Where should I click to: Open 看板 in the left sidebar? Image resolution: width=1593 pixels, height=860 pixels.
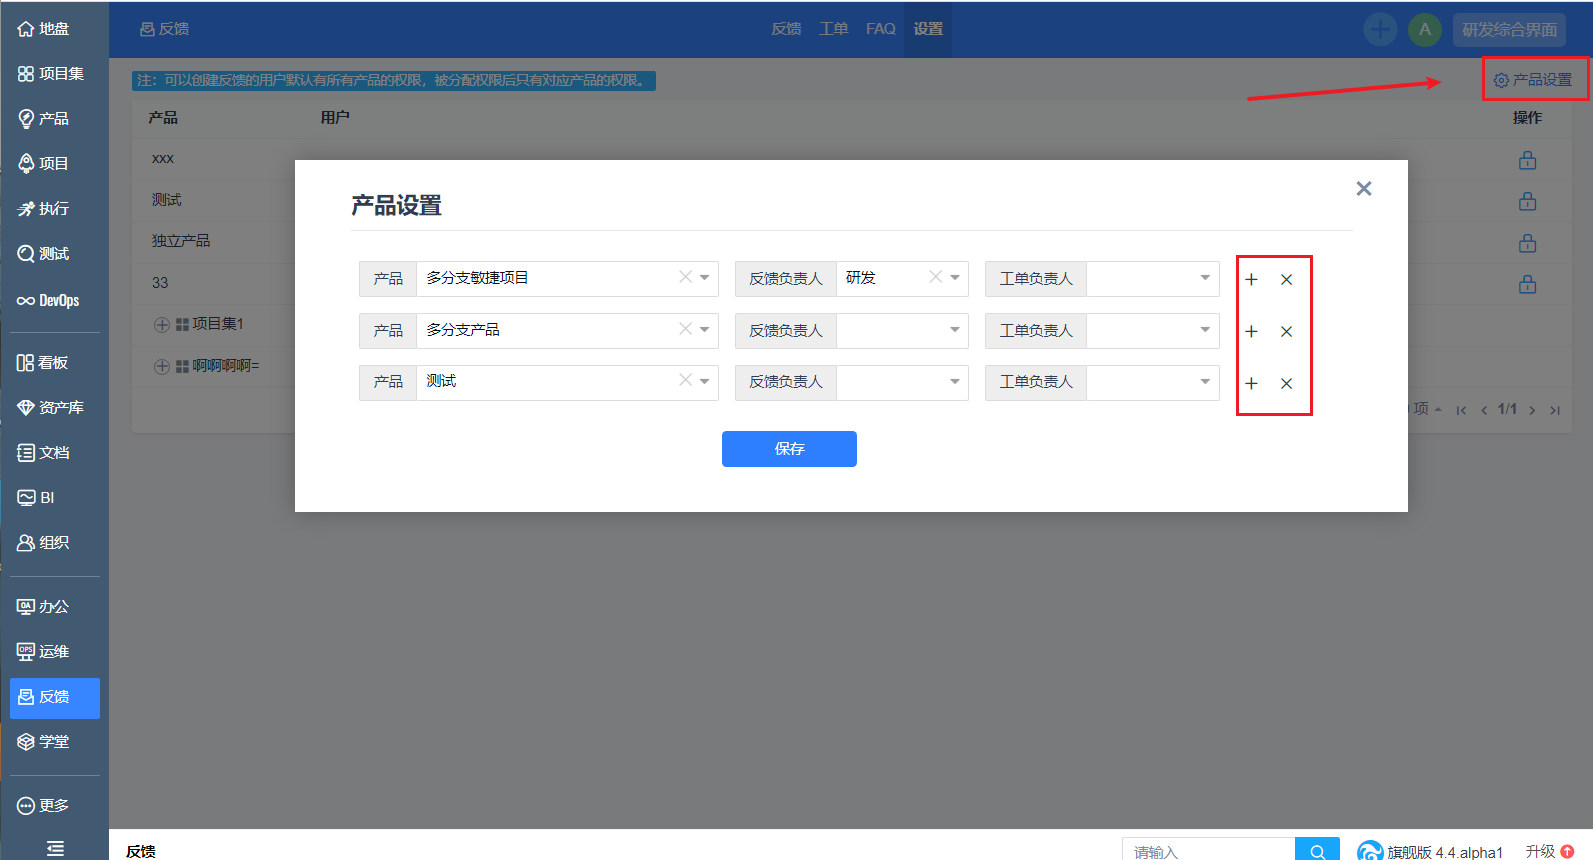43,363
